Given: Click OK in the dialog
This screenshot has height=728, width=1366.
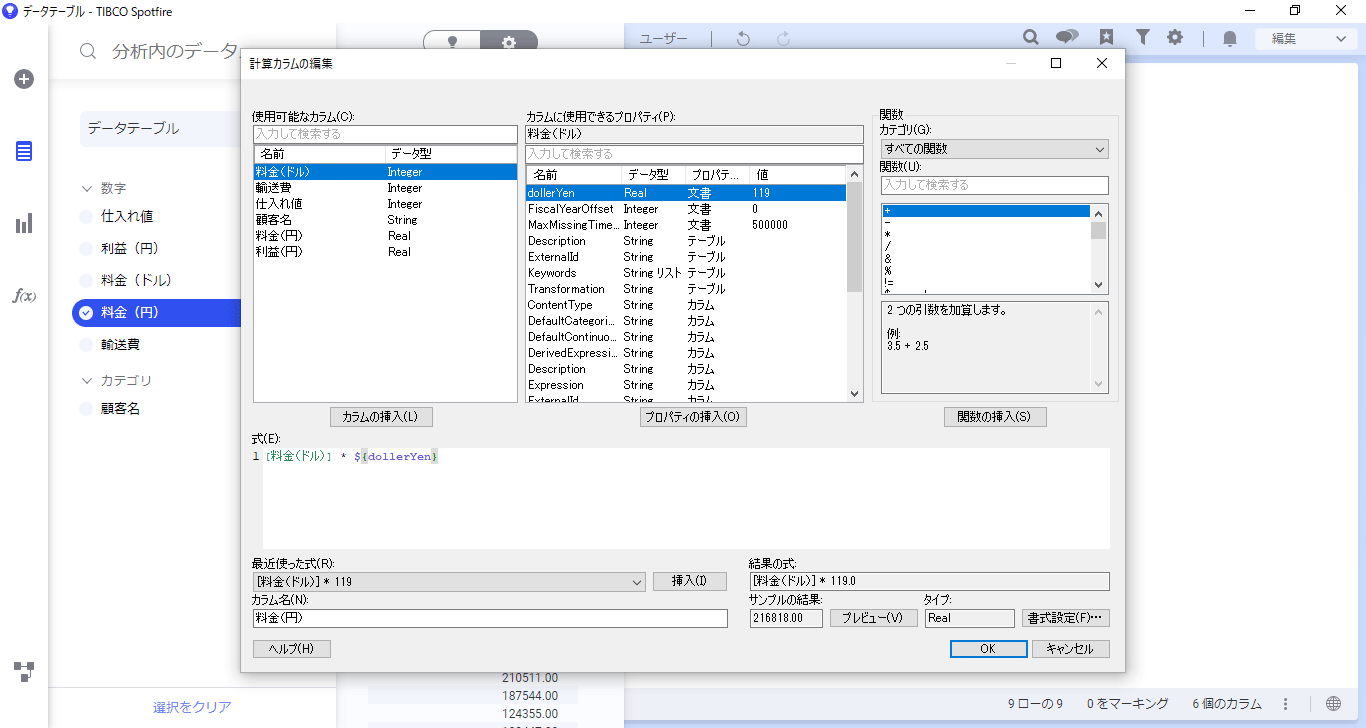Looking at the screenshot, I should (988, 649).
